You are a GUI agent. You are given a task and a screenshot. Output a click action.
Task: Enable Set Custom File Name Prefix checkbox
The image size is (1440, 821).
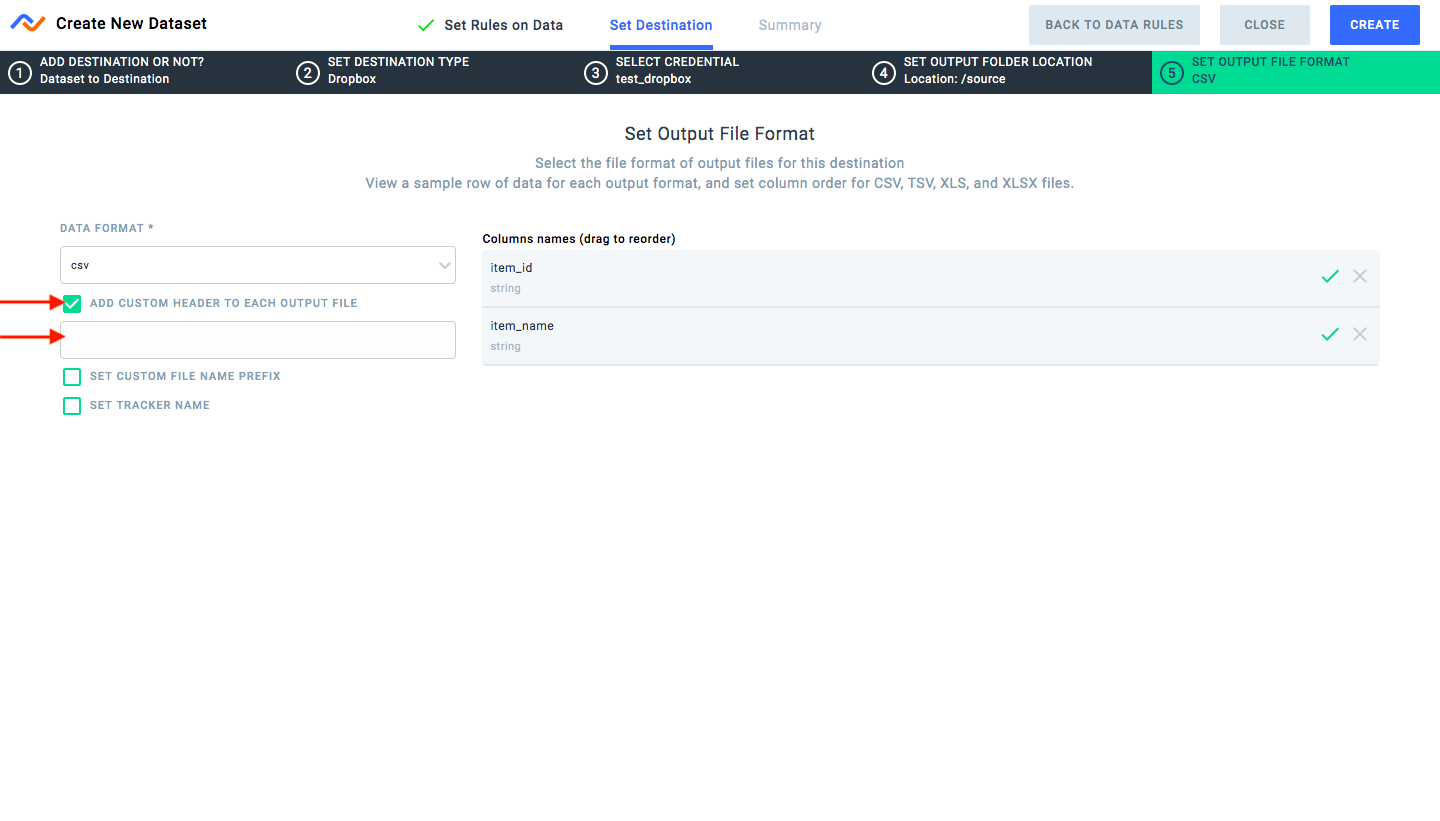tap(72, 377)
